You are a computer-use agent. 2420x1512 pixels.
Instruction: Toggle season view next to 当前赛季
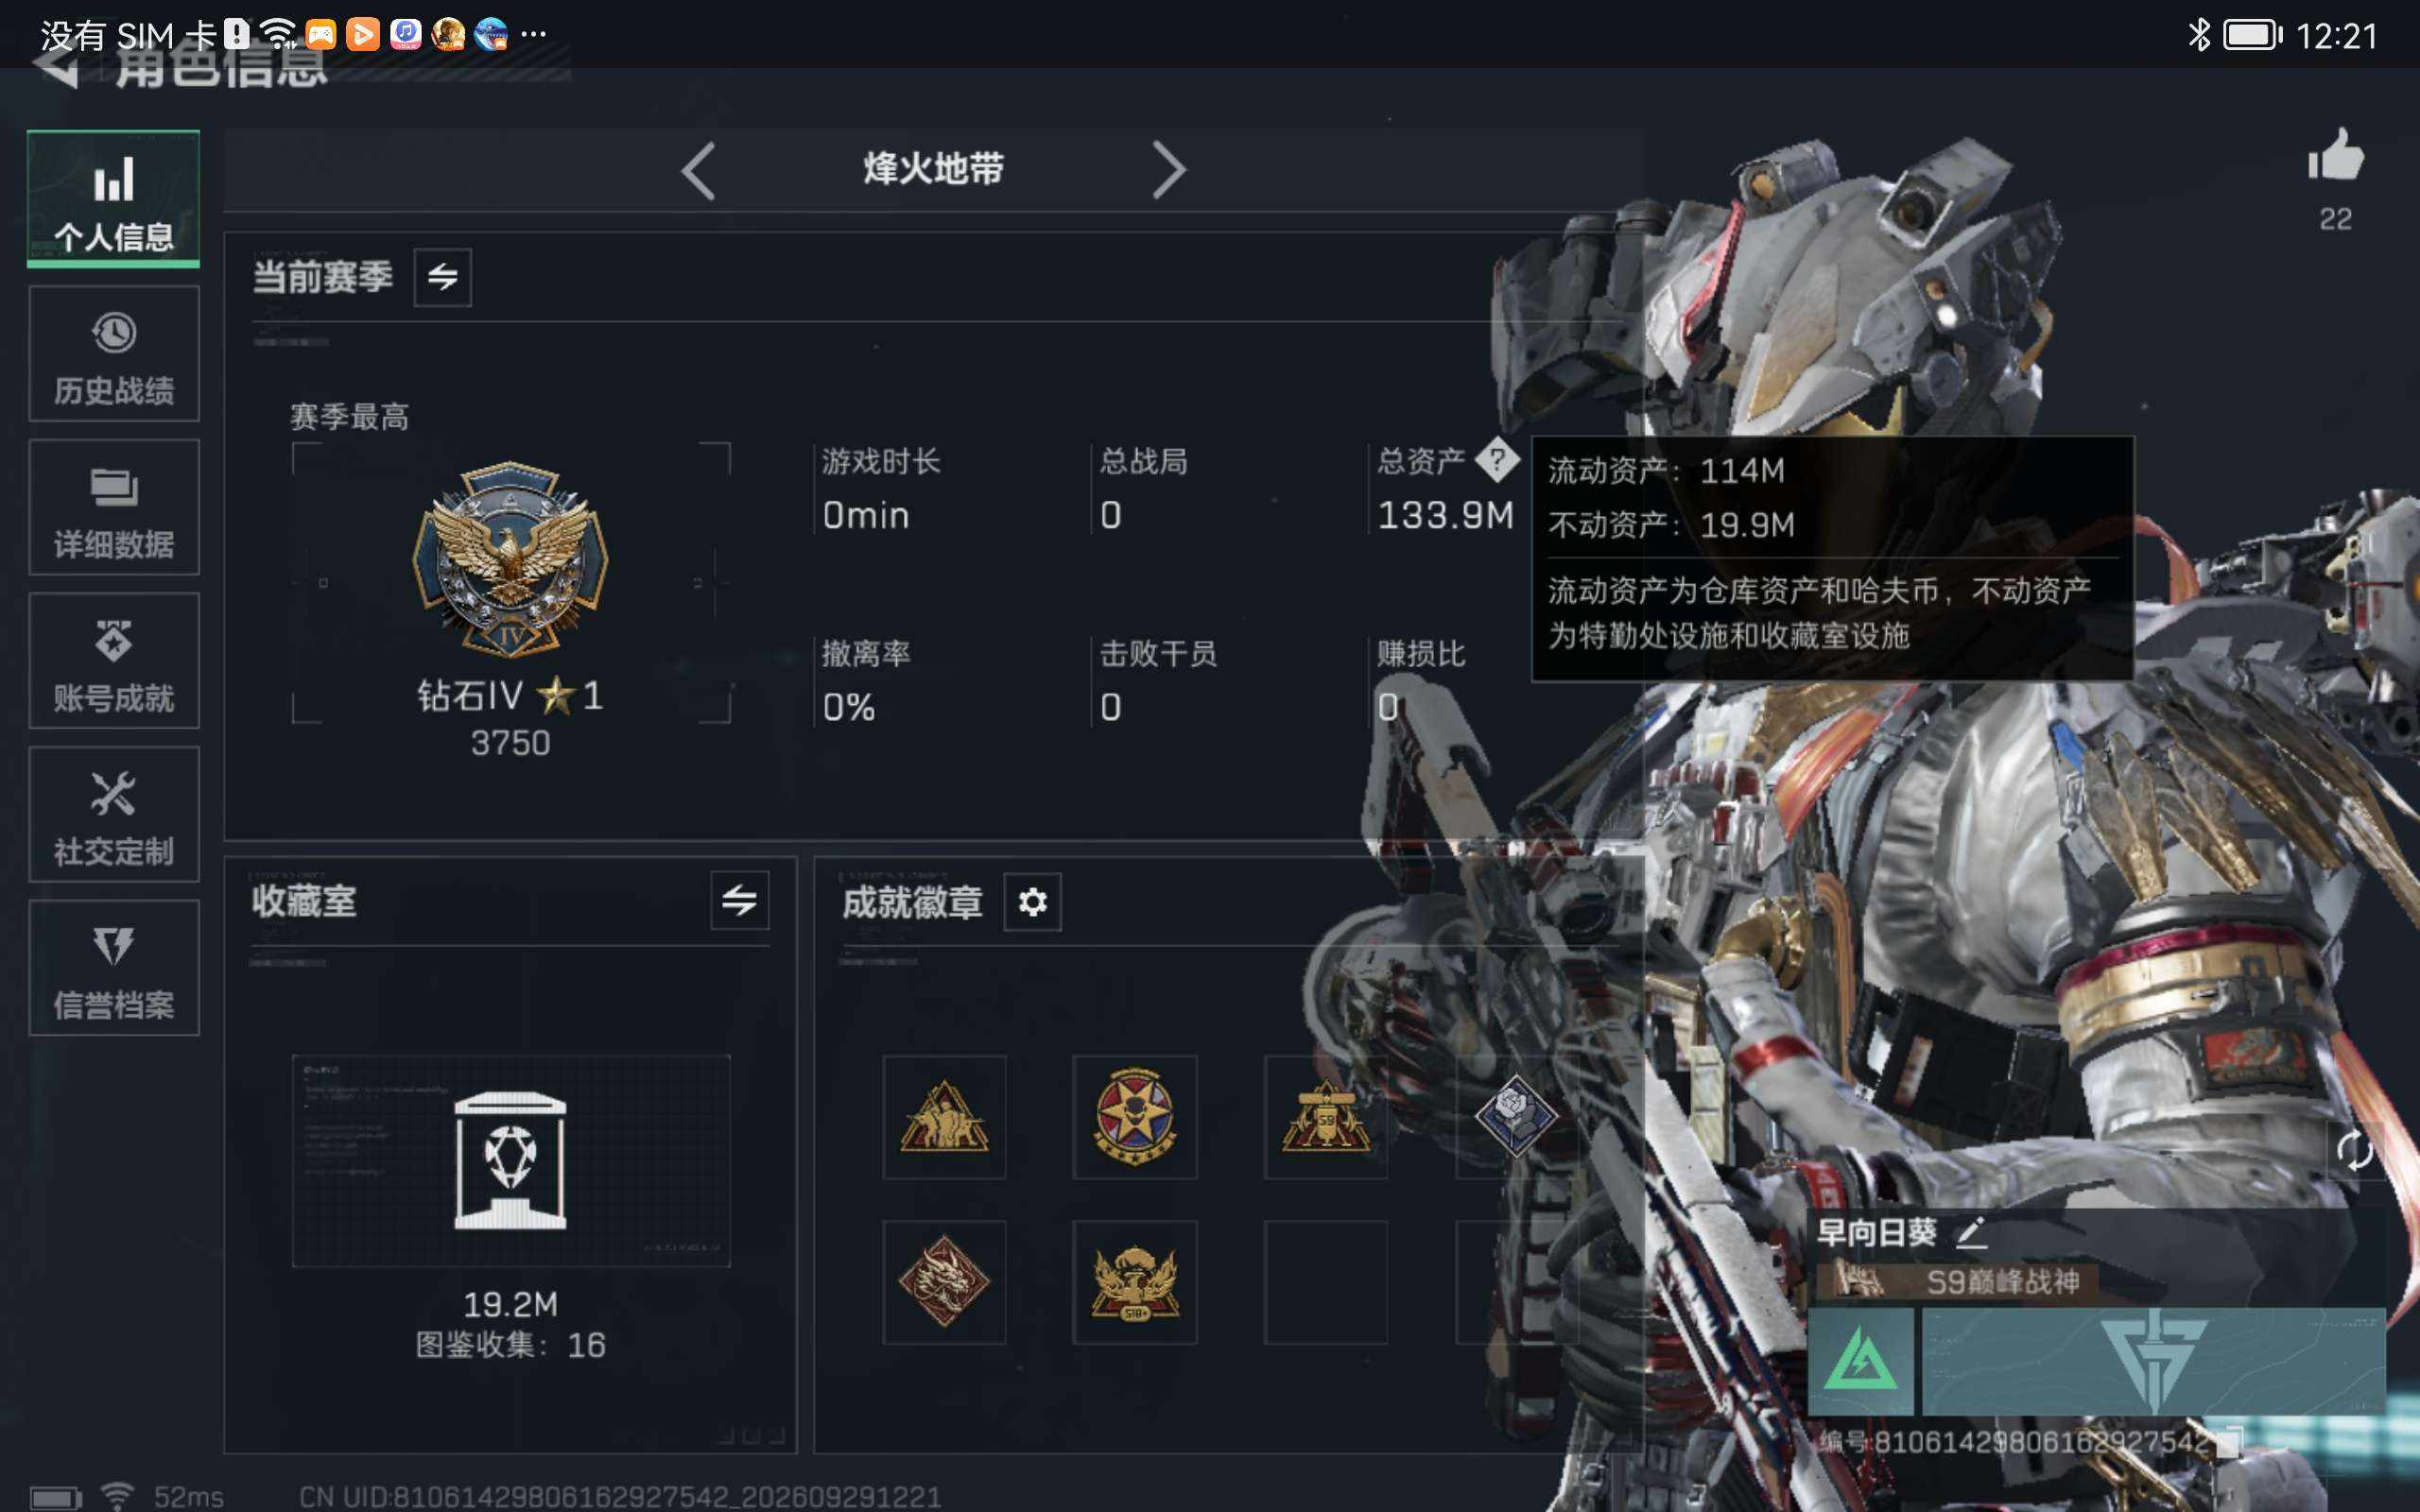(x=442, y=277)
